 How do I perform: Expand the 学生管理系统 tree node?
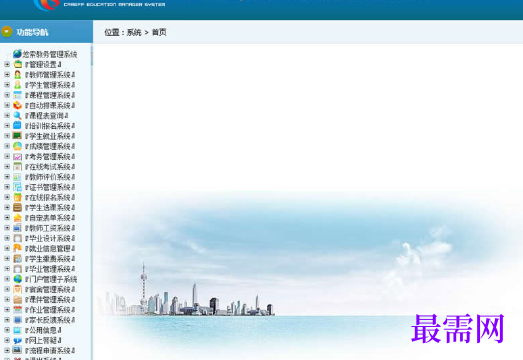click(x=7, y=85)
